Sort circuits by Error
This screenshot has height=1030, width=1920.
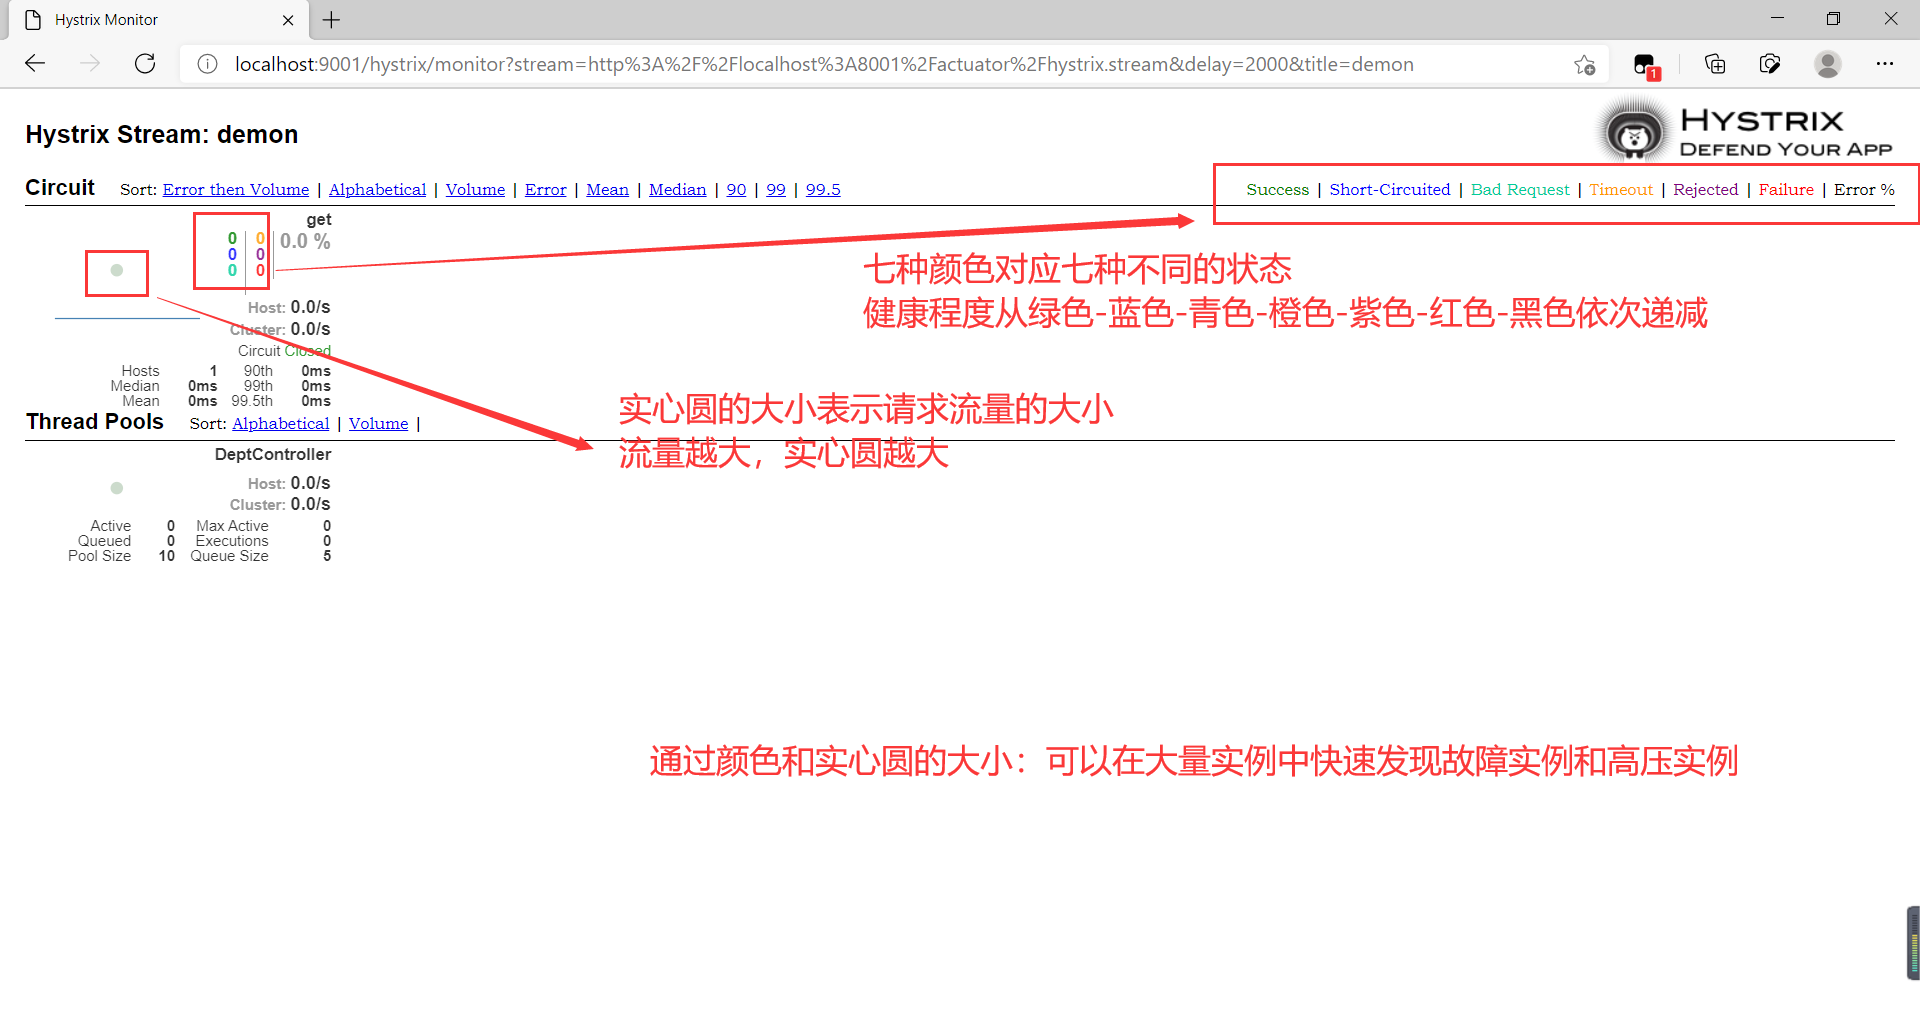[x=545, y=190]
